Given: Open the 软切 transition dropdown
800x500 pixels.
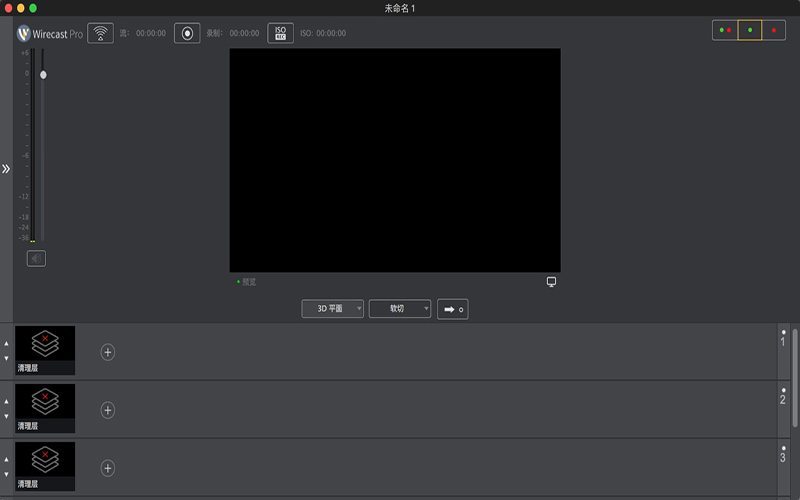Looking at the screenshot, I should [x=400, y=309].
